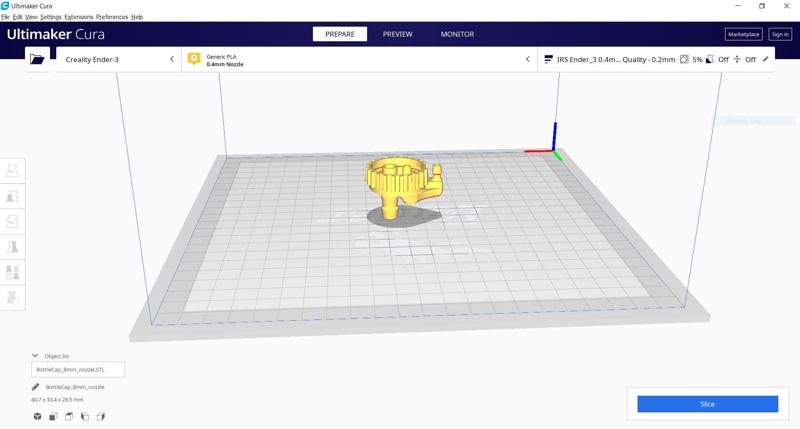Open the Settings menu
This screenshot has height=429, width=800.
click(51, 17)
